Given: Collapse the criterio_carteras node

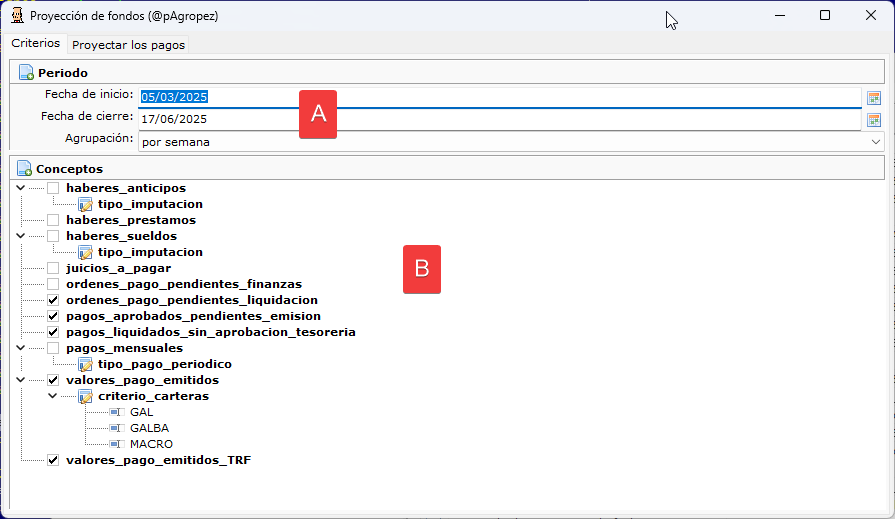Looking at the screenshot, I should coord(53,396).
